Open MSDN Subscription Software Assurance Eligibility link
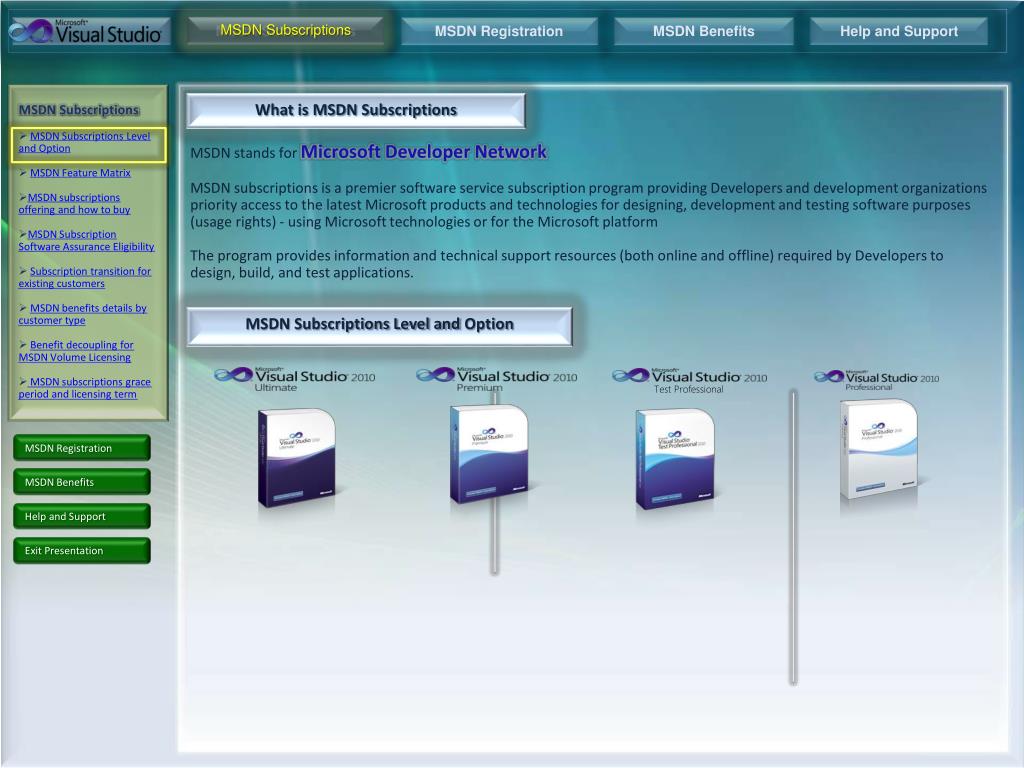The width and height of the screenshot is (1024, 768). pos(86,240)
